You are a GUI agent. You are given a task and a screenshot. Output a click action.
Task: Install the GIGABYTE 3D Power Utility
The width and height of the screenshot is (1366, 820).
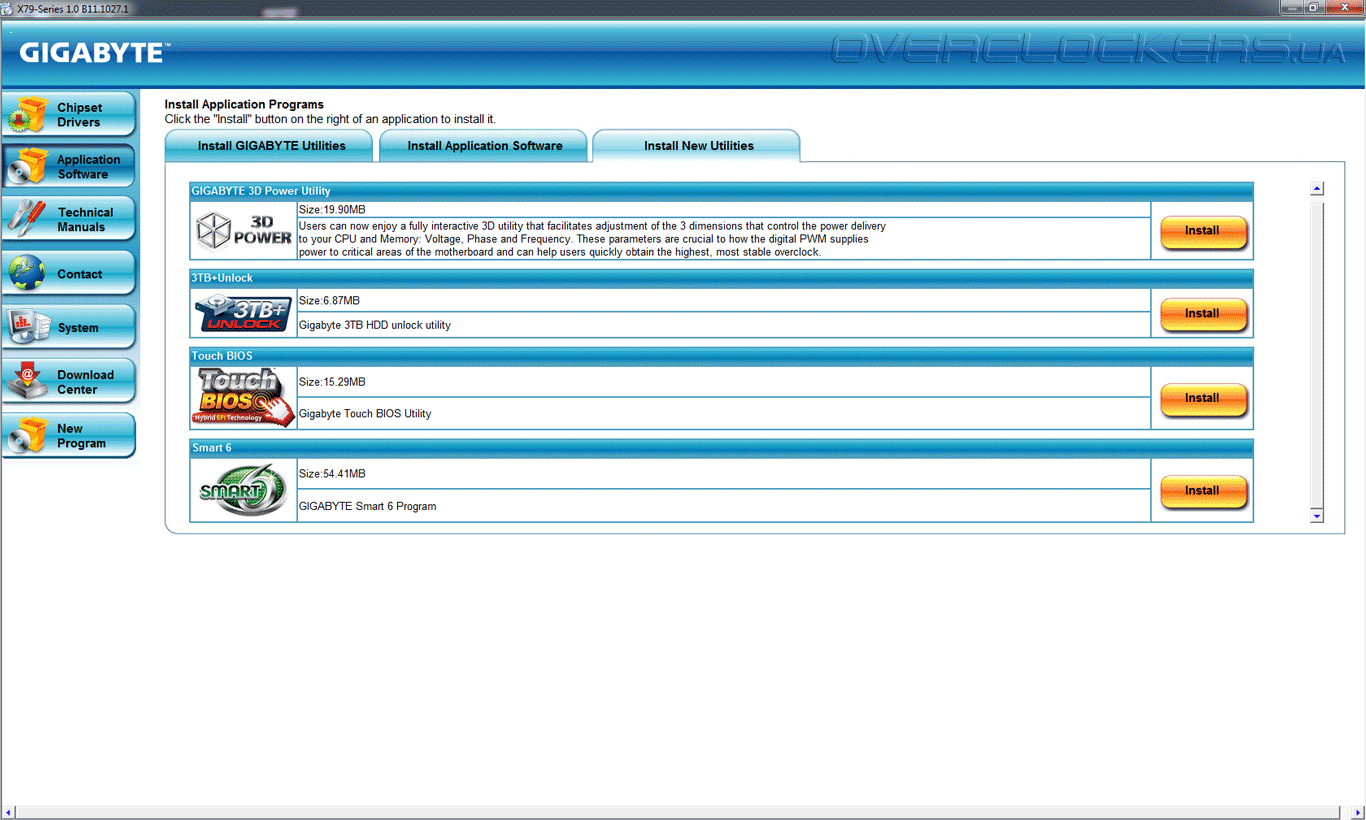[x=1203, y=231]
